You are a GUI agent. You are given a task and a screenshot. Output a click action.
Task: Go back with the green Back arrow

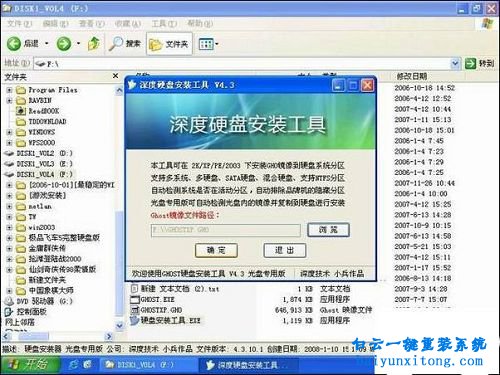14,43
